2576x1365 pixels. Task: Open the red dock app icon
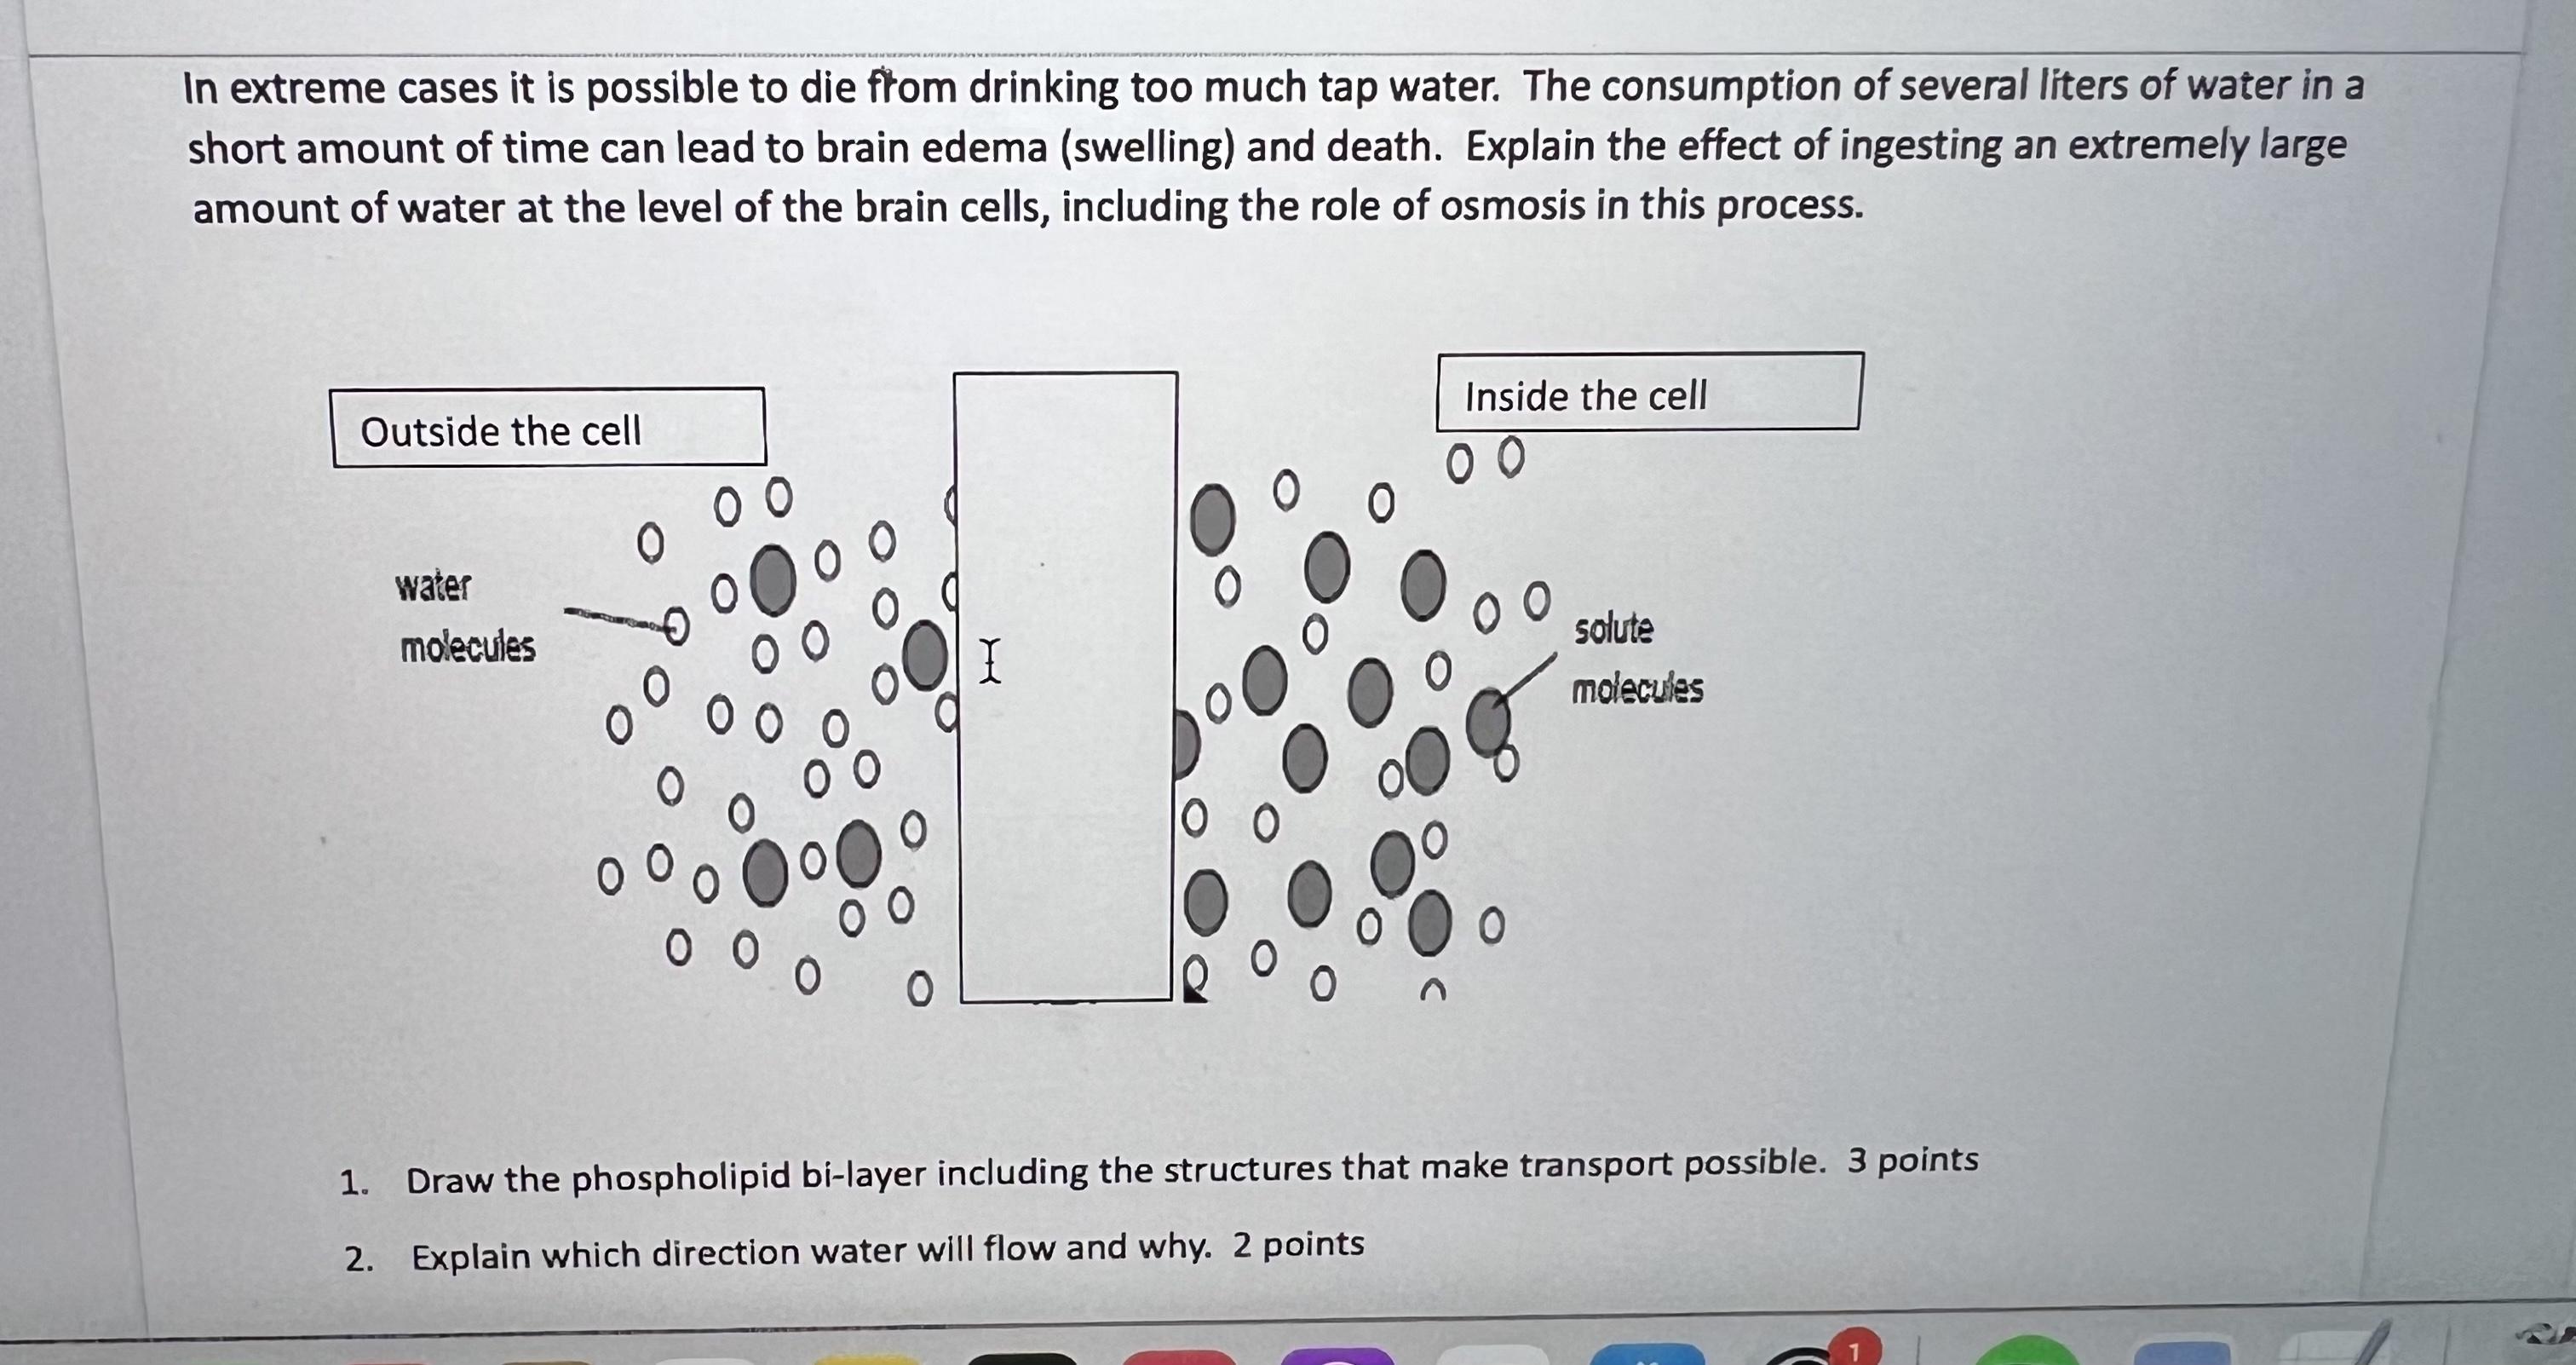tap(1180, 1358)
